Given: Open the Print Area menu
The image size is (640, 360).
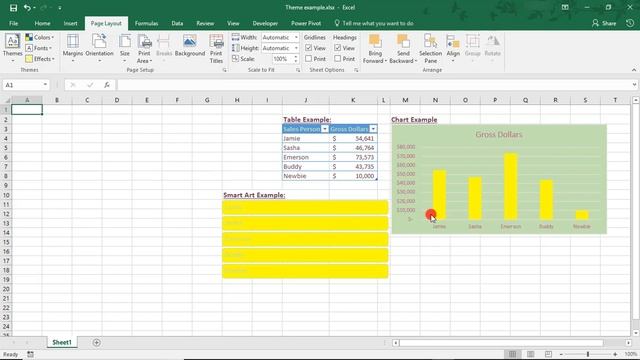Looking at the screenshot, I should tap(144, 48).
